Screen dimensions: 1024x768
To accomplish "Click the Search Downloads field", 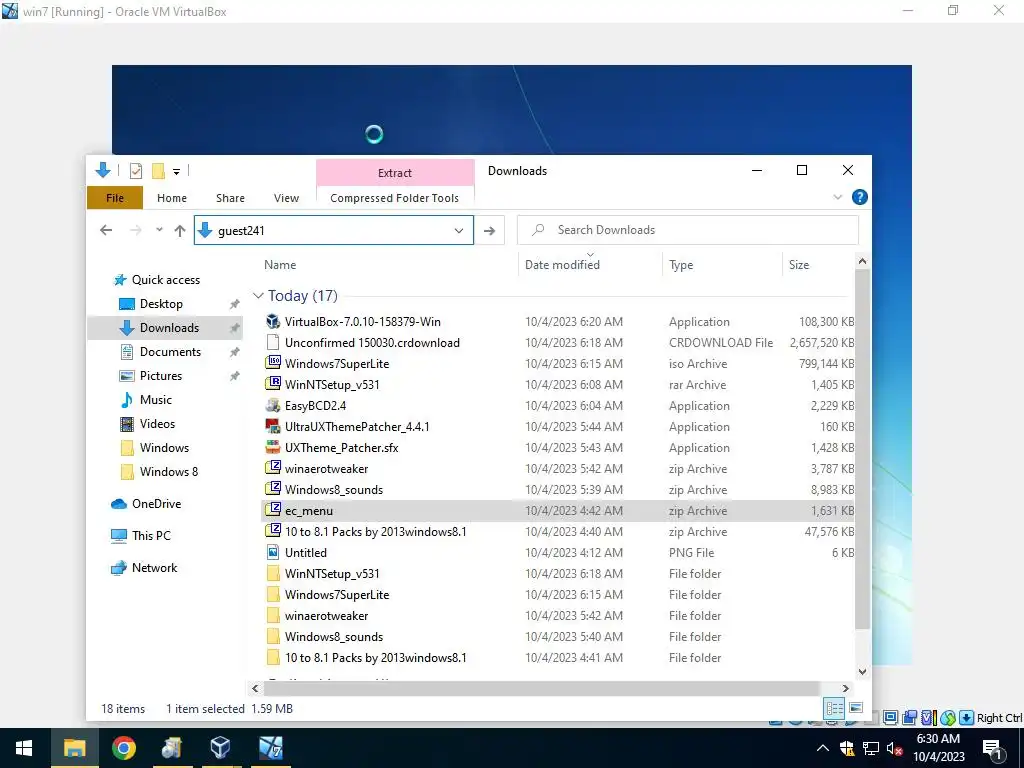I will (x=688, y=230).
